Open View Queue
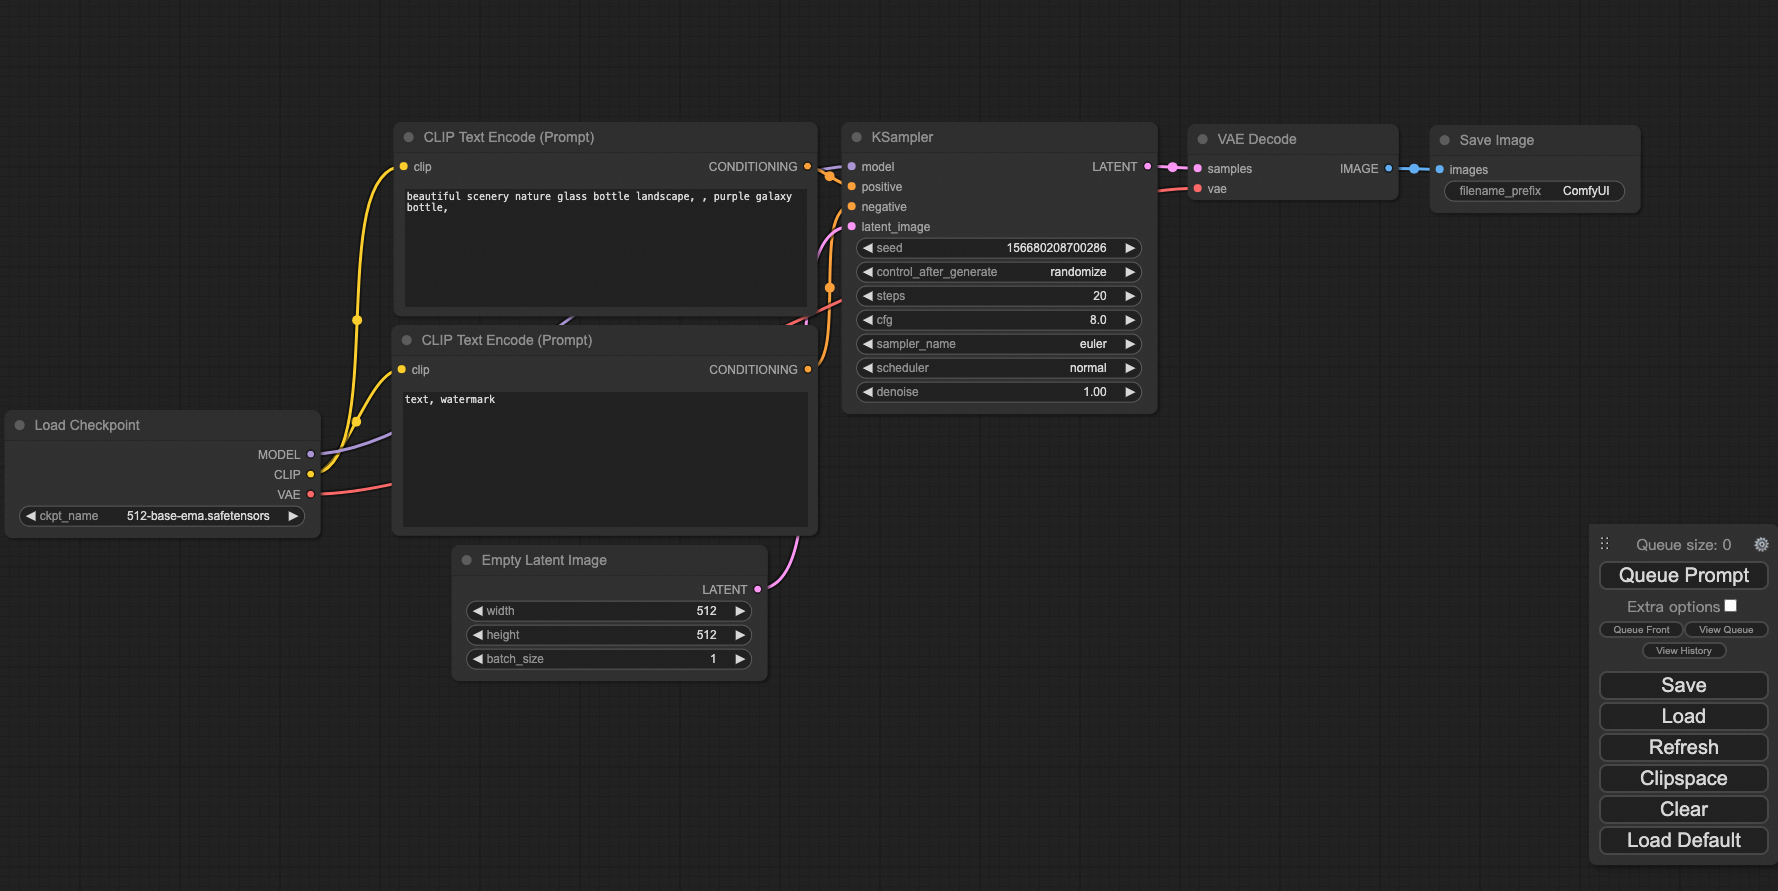The image size is (1778, 891). [1726, 630]
